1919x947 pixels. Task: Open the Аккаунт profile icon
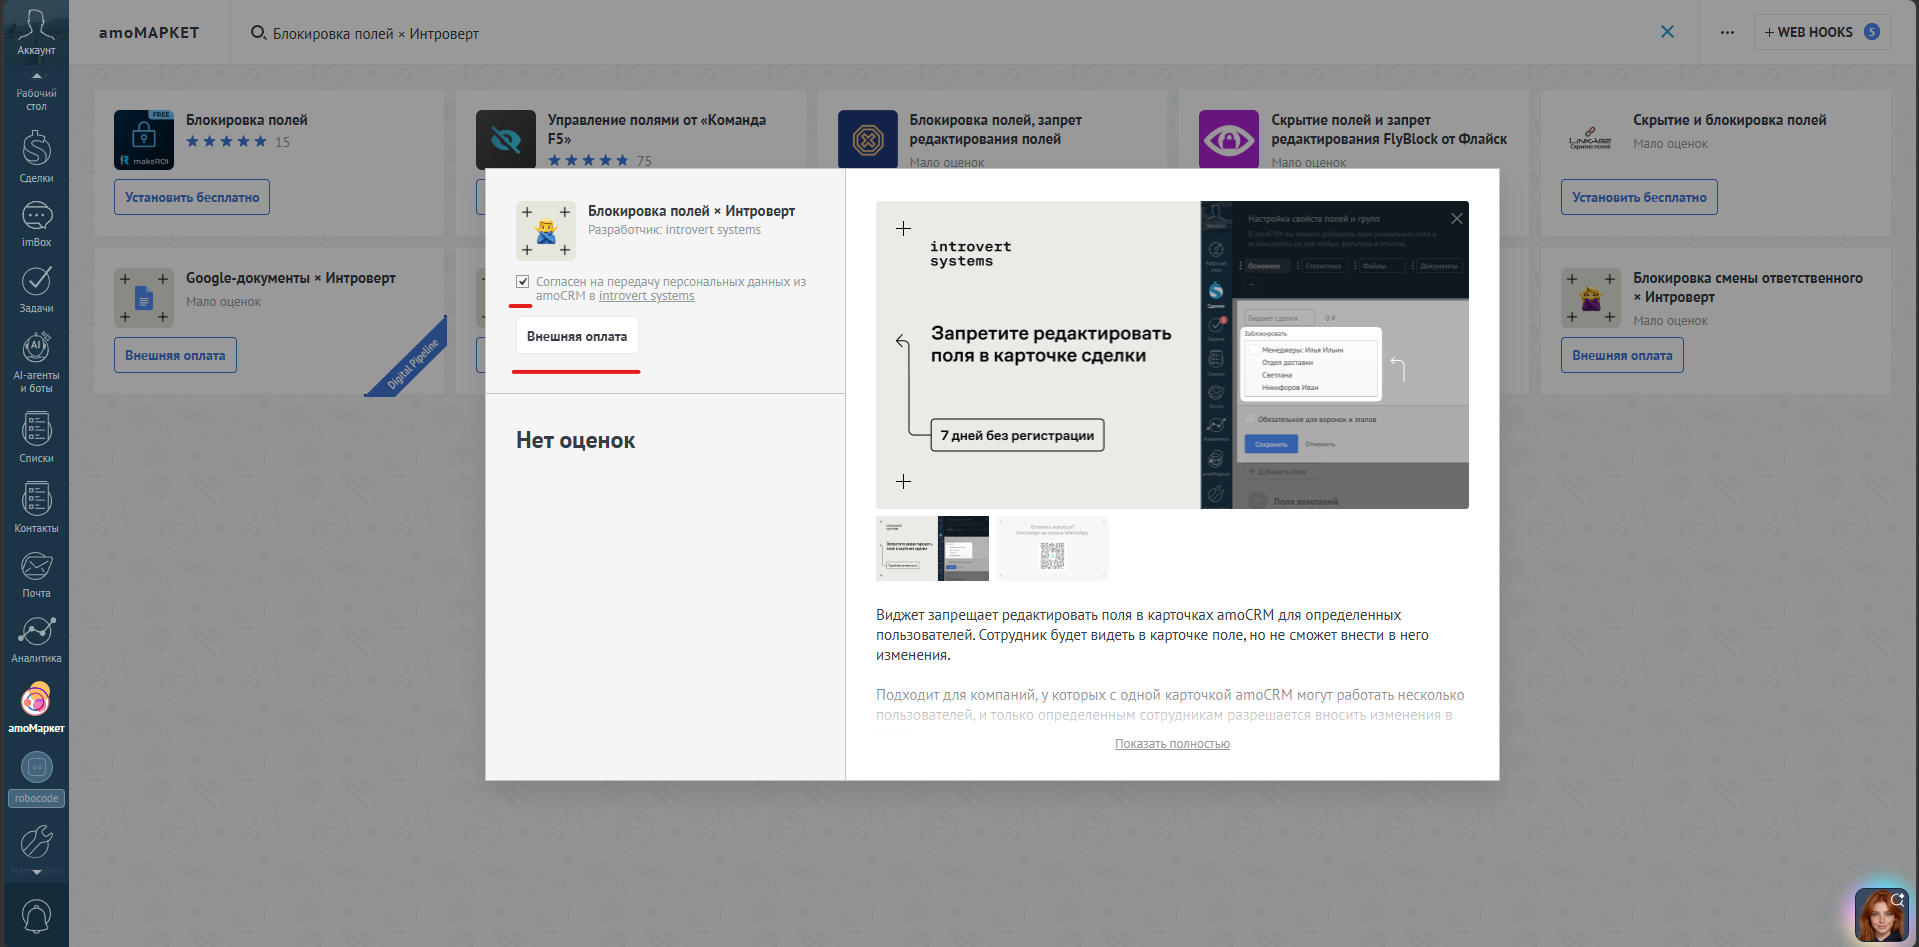(36, 30)
